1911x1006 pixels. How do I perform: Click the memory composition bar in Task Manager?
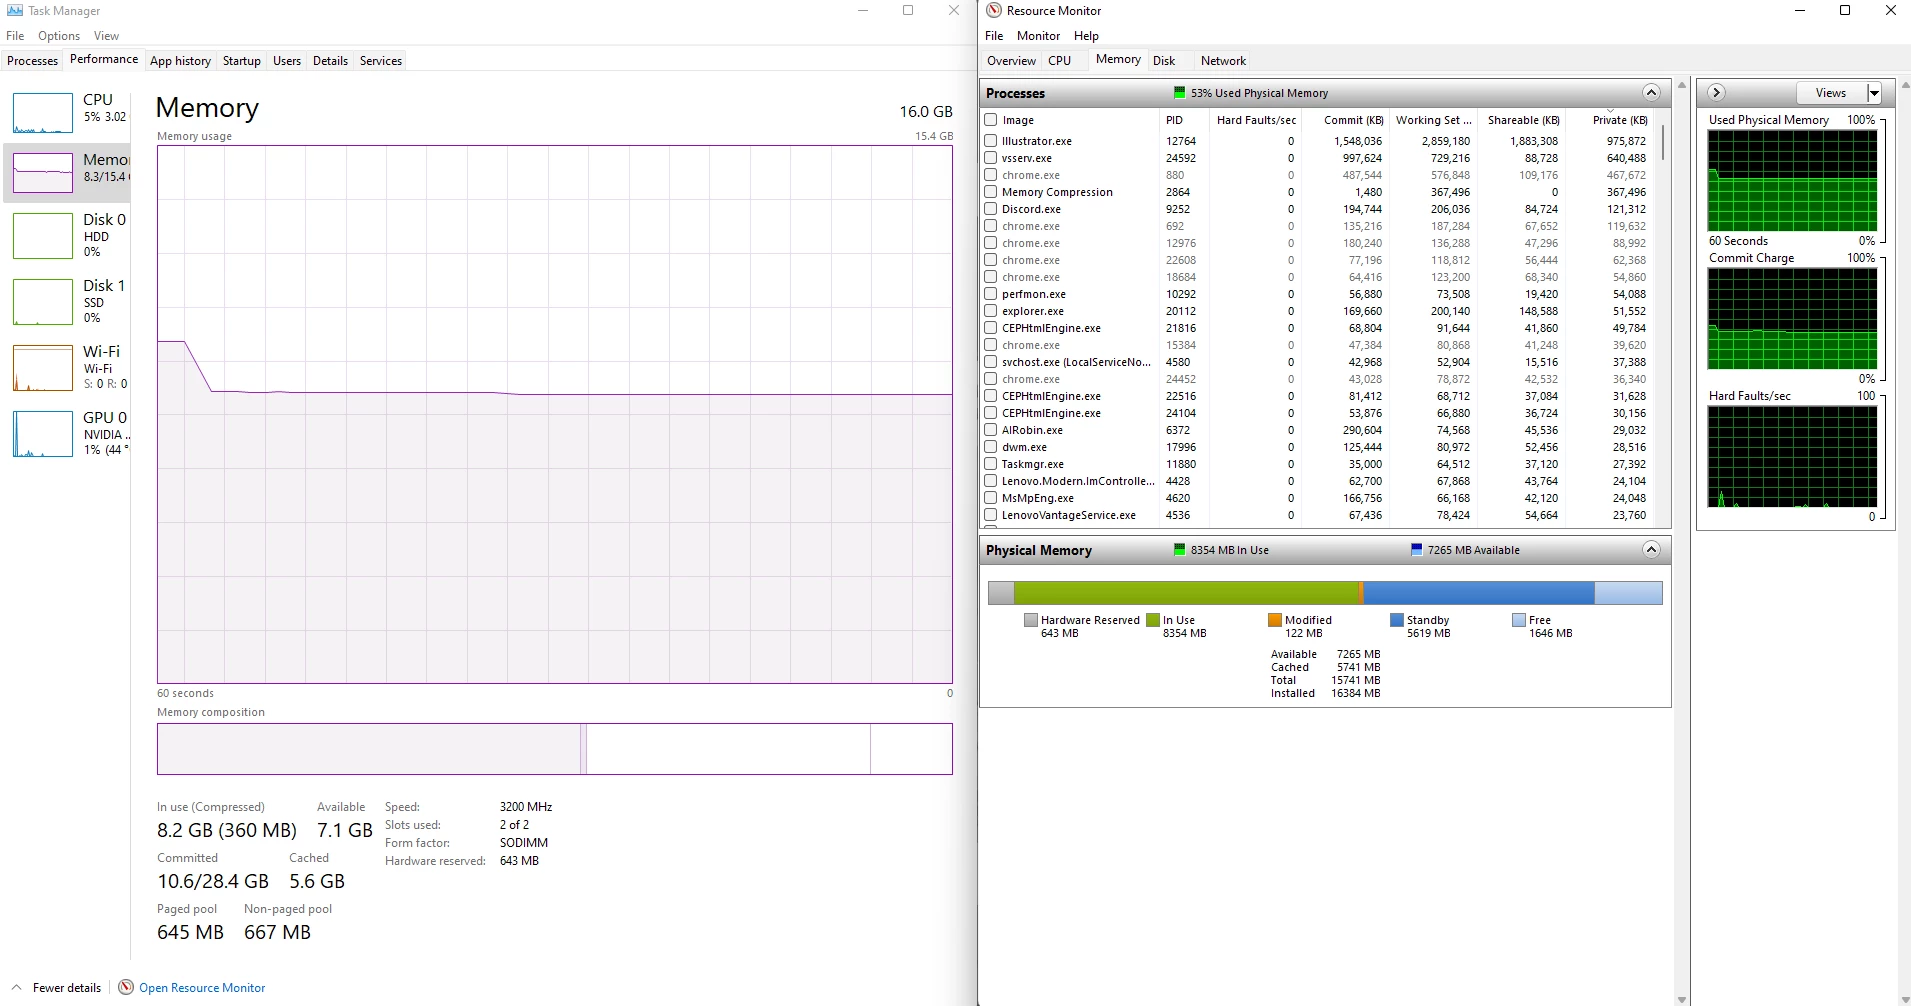[x=555, y=749]
